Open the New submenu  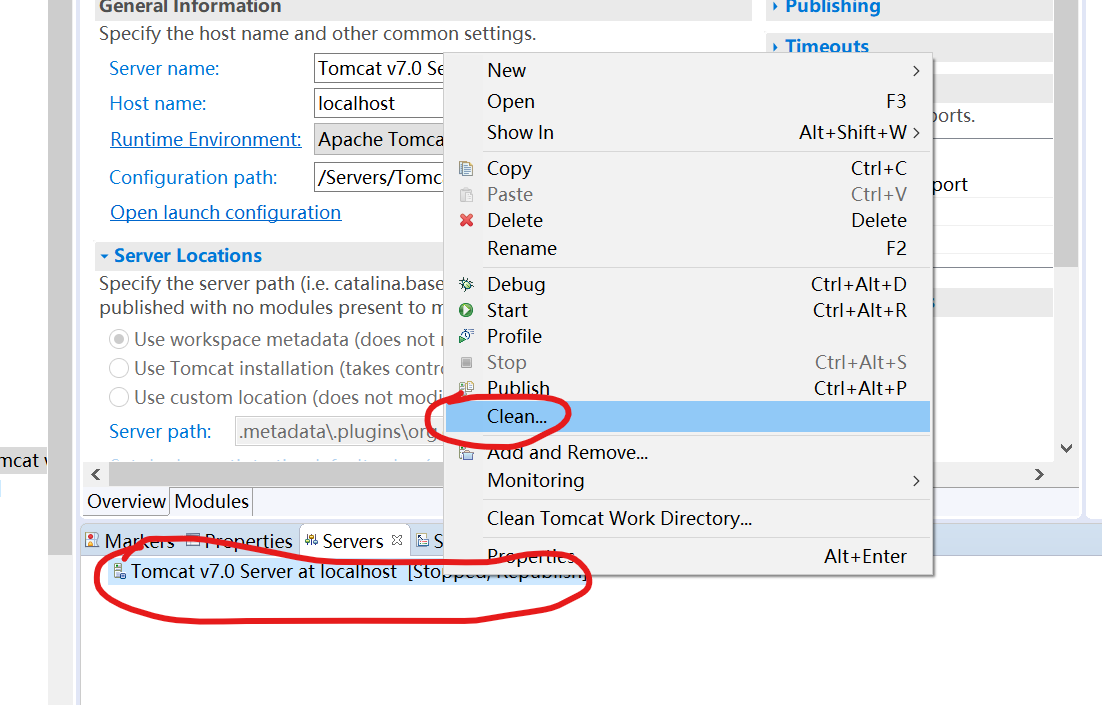coord(688,70)
